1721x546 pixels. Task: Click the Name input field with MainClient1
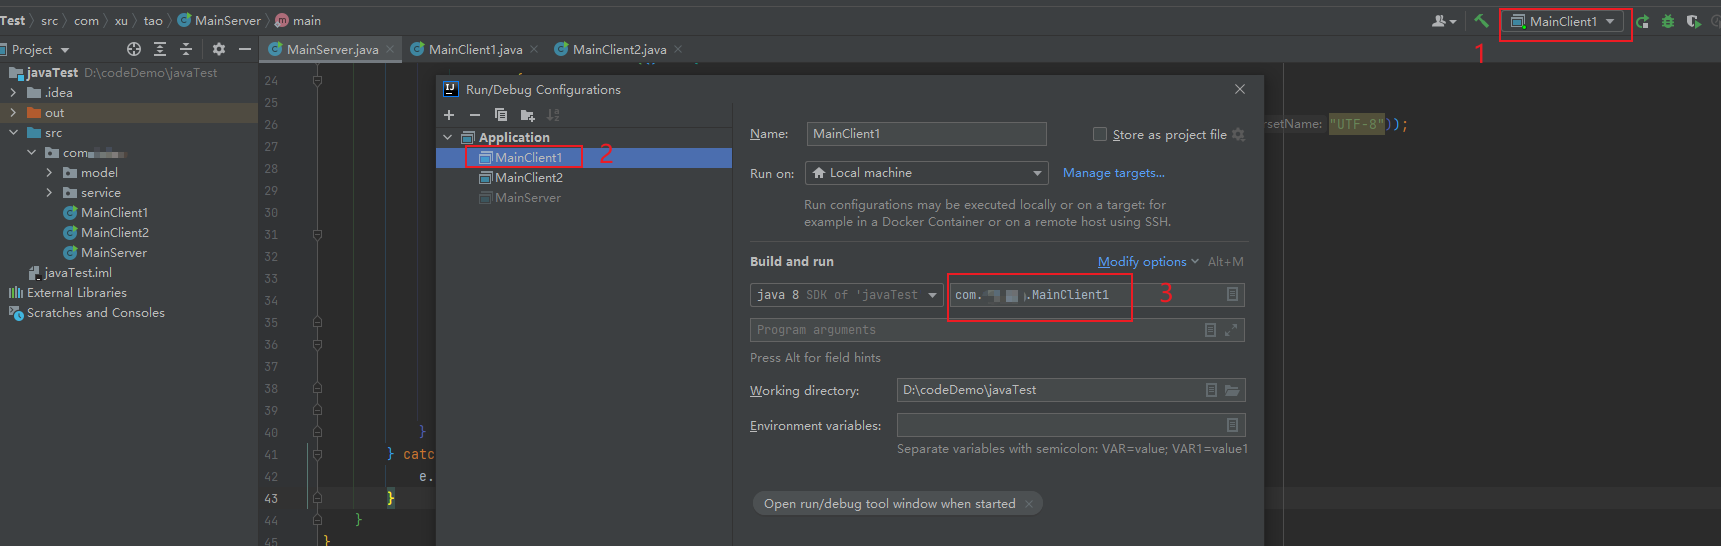[x=926, y=134]
